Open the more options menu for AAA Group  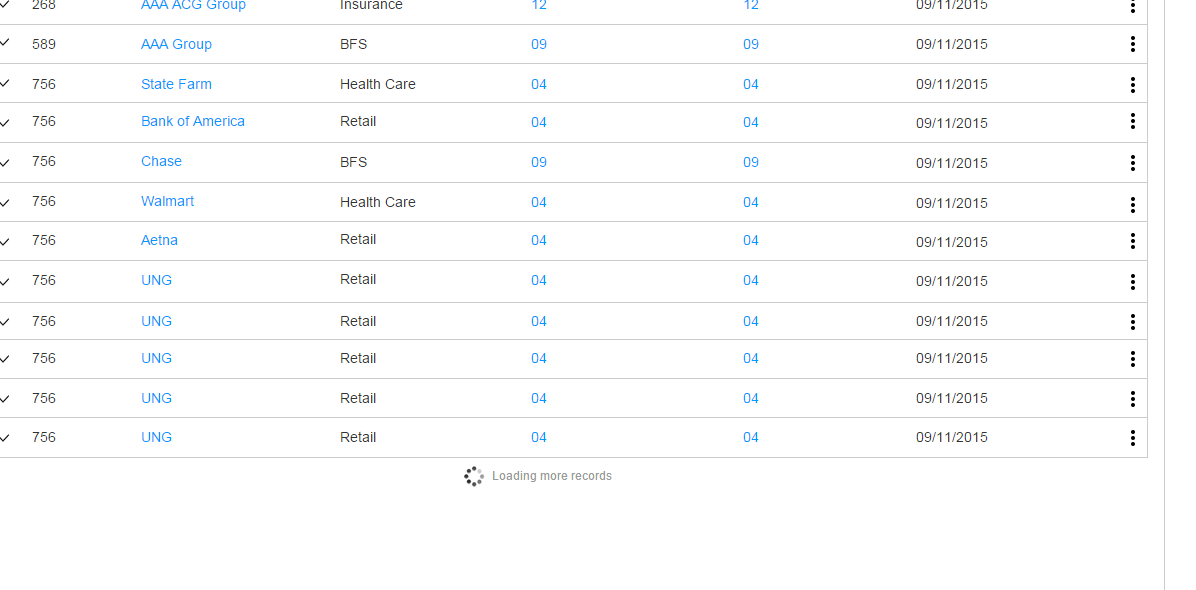1132,44
